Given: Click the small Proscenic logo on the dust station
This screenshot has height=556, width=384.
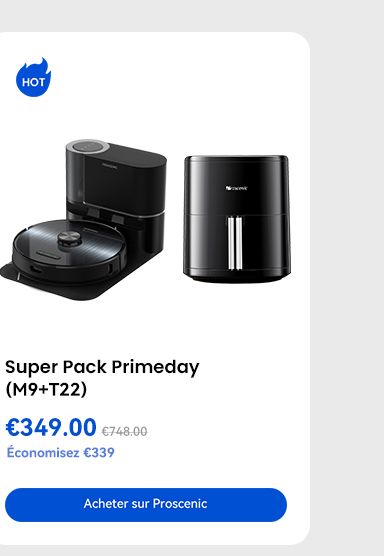Looking at the screenshot, I should 110,165.
